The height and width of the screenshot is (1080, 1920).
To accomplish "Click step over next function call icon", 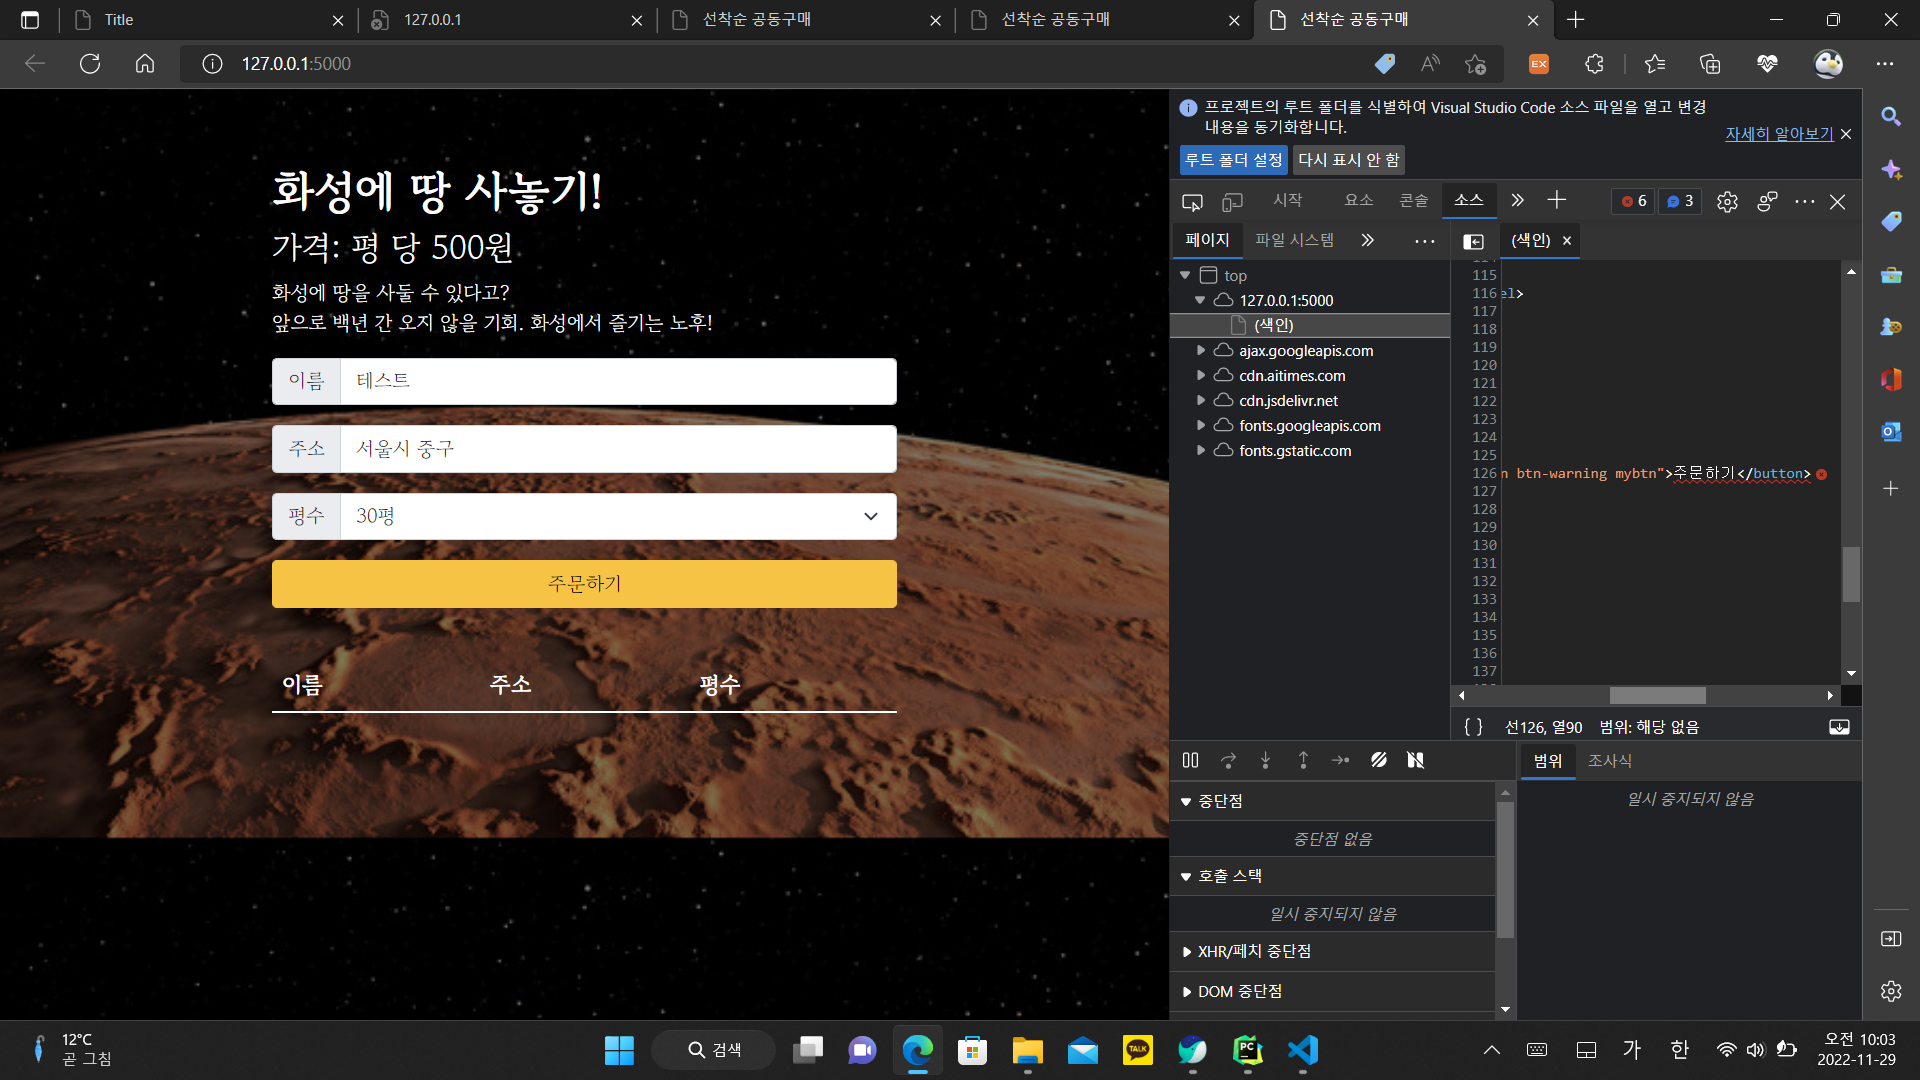I will 1228,760.
